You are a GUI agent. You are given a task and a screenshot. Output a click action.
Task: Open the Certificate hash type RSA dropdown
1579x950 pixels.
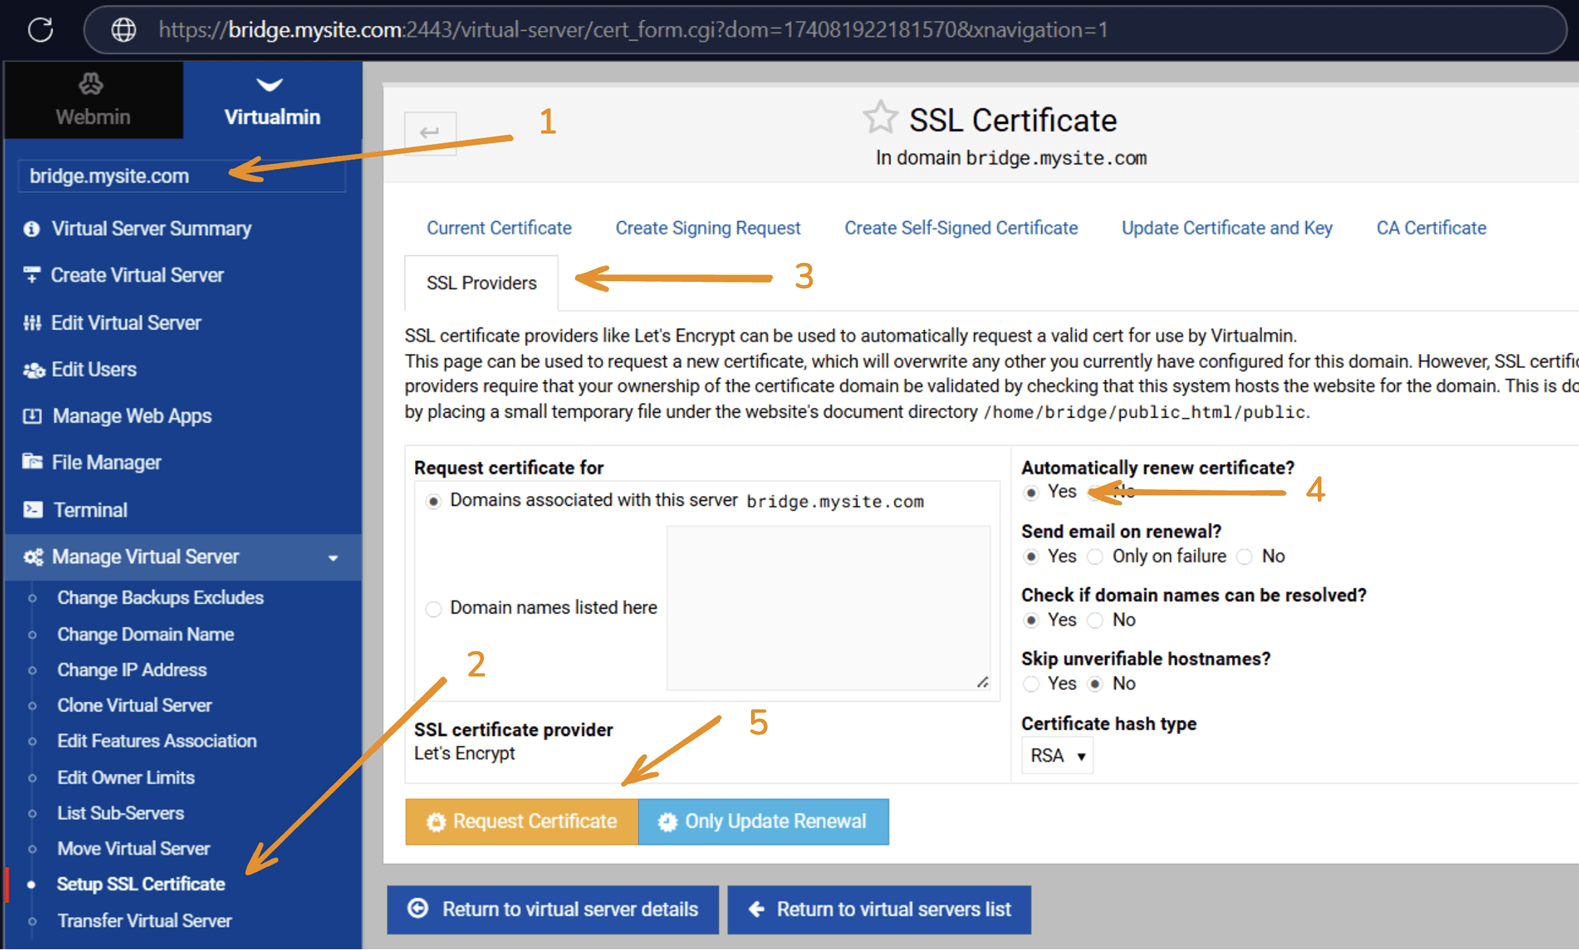coord(1057,756)
